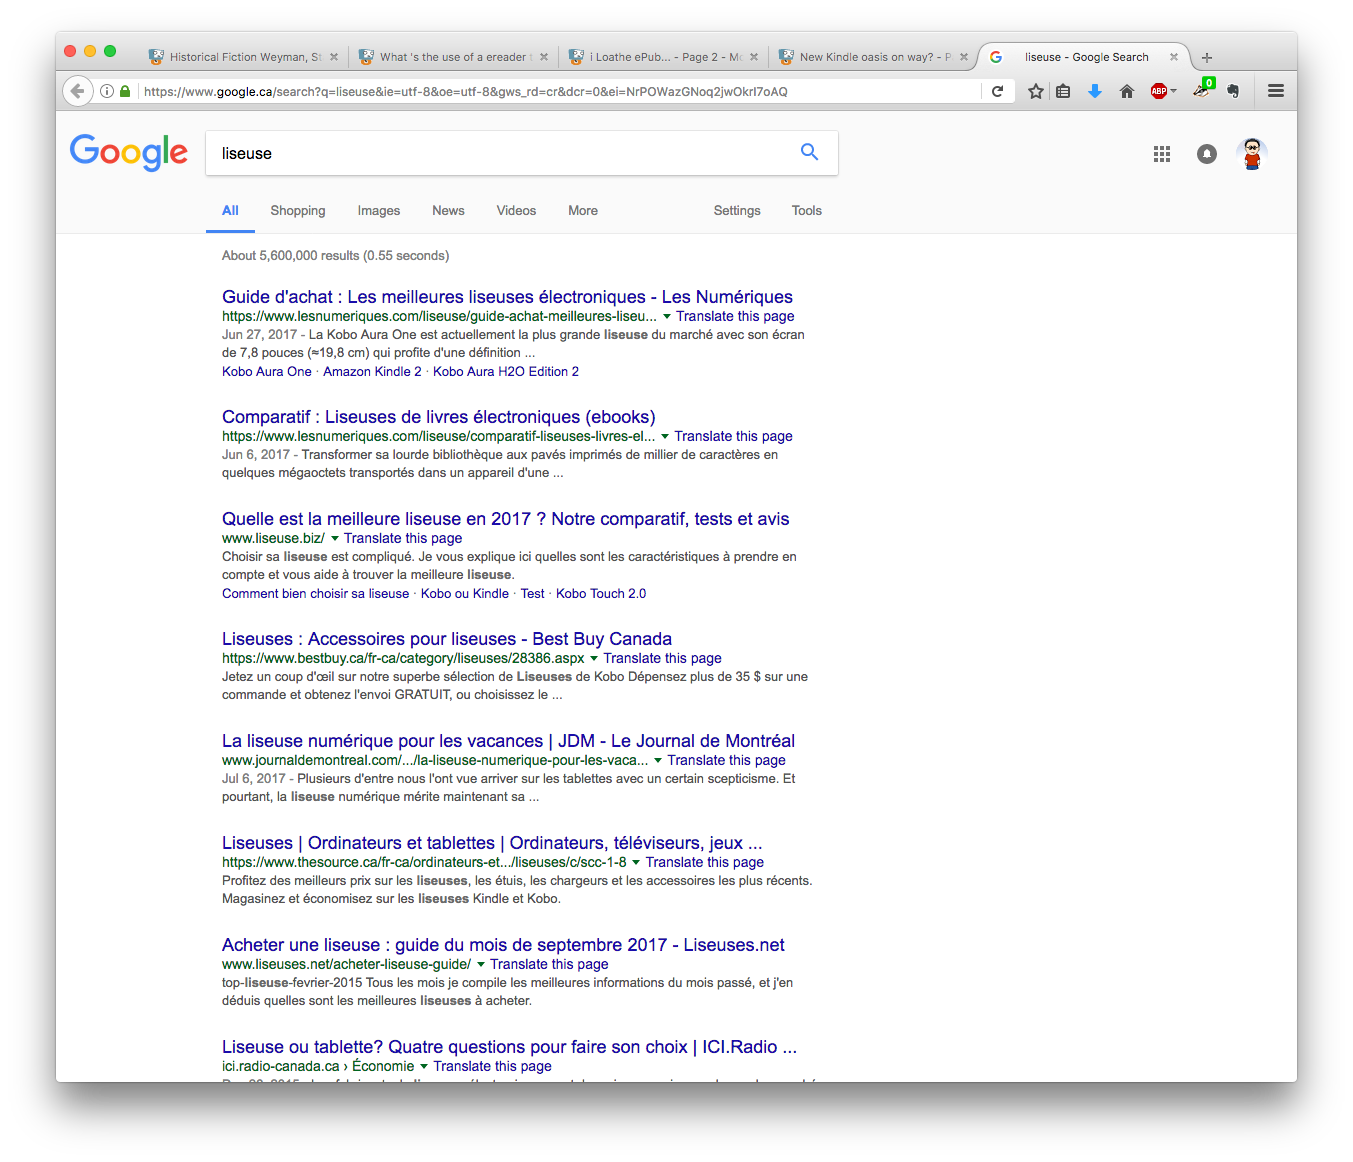The image size is (1353, 1162).
Task: Close the 'What's the use of a ereader' tab
Action: [x=544, y=57]
